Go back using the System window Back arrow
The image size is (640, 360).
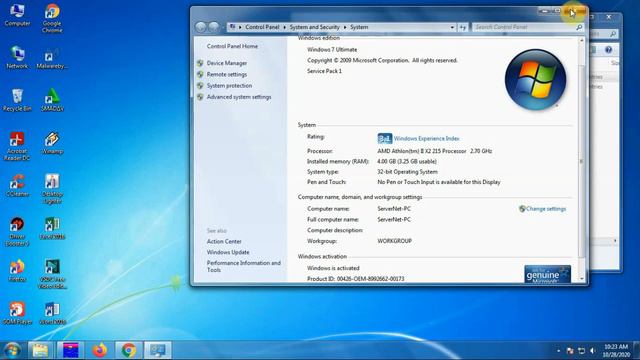tap(200, 27)
